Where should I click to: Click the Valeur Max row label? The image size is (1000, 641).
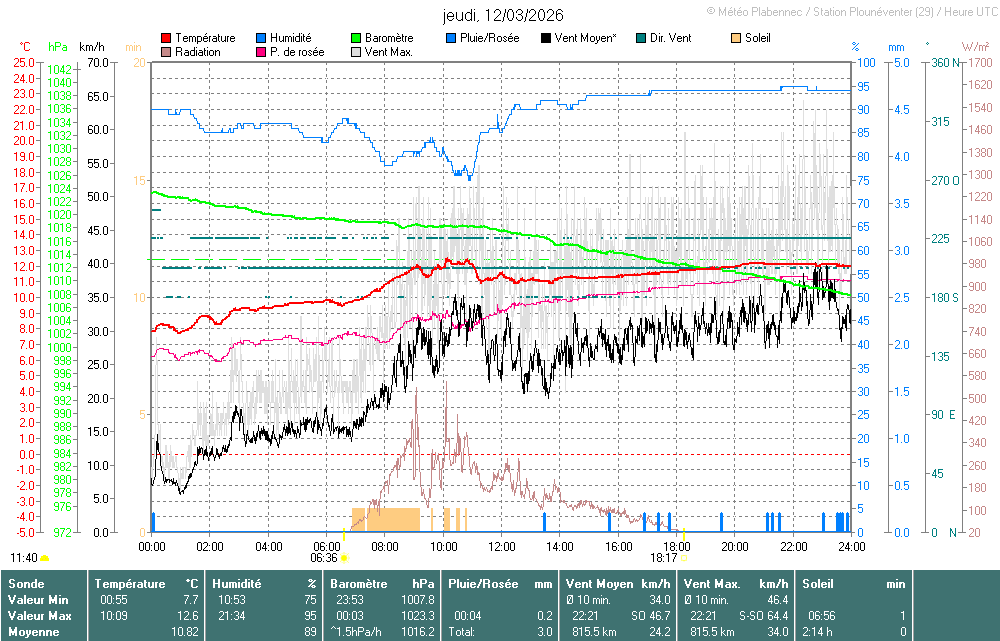coord(37,615)
